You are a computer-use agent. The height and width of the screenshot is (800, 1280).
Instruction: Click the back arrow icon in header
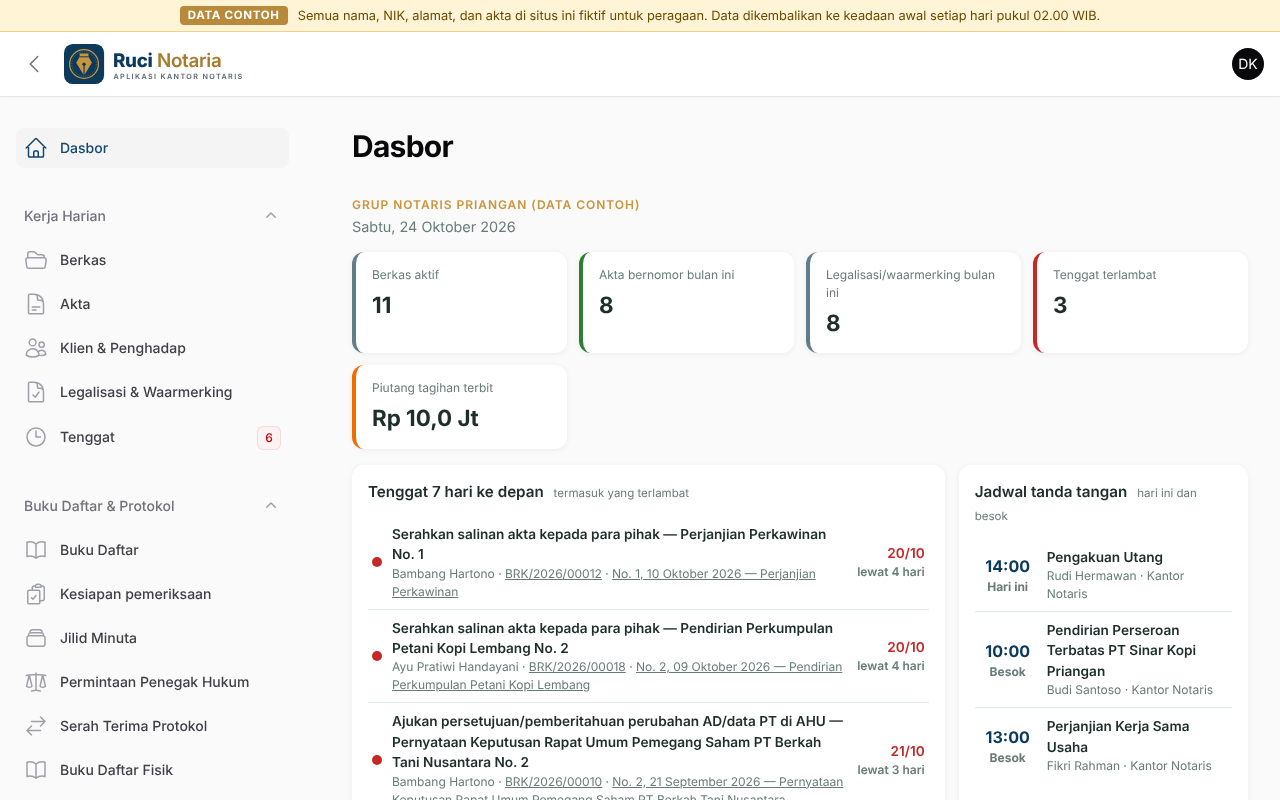pyautogui.click(x=34, y=64)
